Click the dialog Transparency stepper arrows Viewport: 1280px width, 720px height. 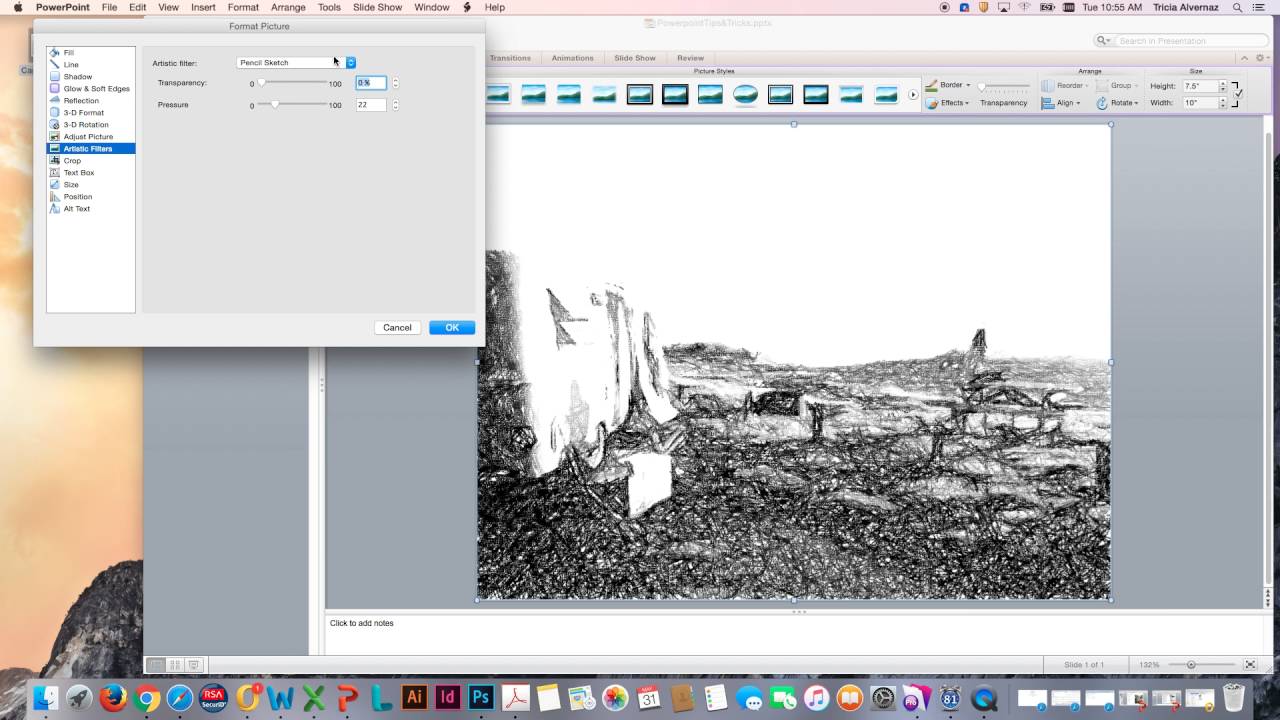click(395, 83)
